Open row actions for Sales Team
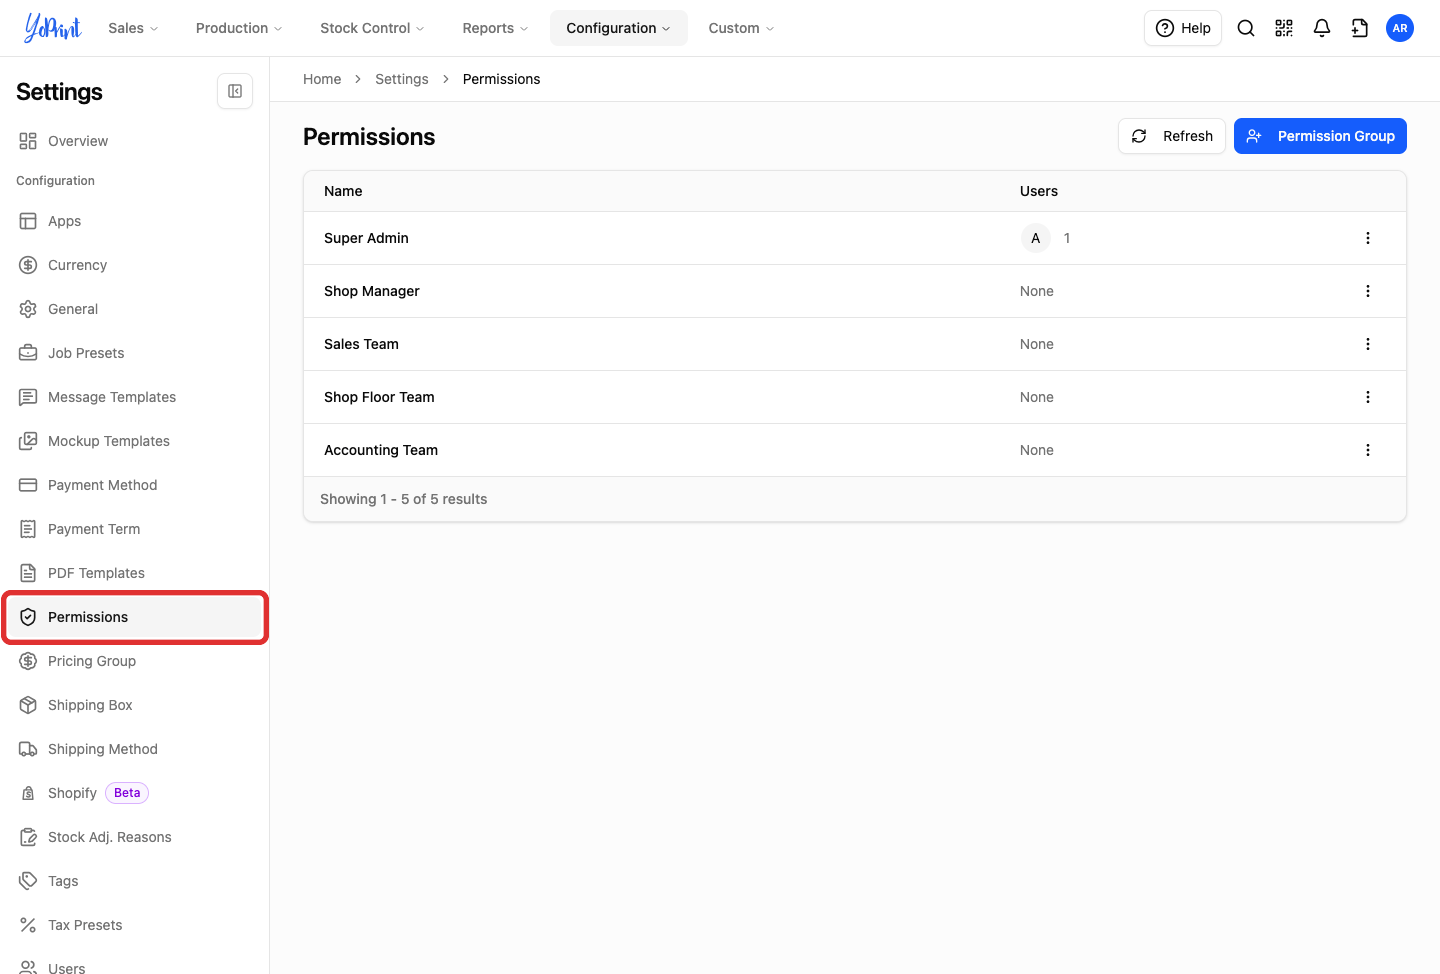 [x=1368, y=344]
